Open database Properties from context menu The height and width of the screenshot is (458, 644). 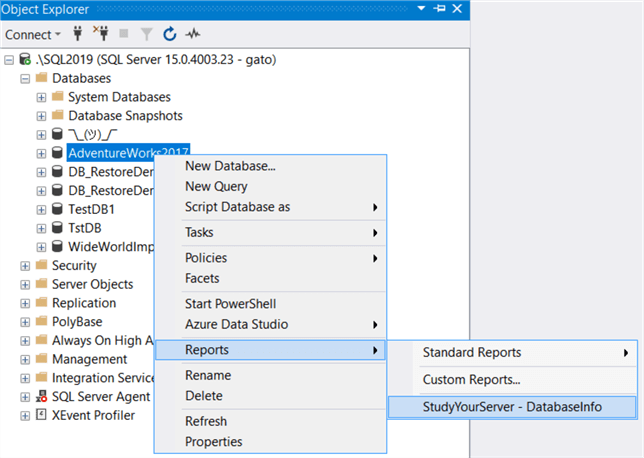click(270, 442)
